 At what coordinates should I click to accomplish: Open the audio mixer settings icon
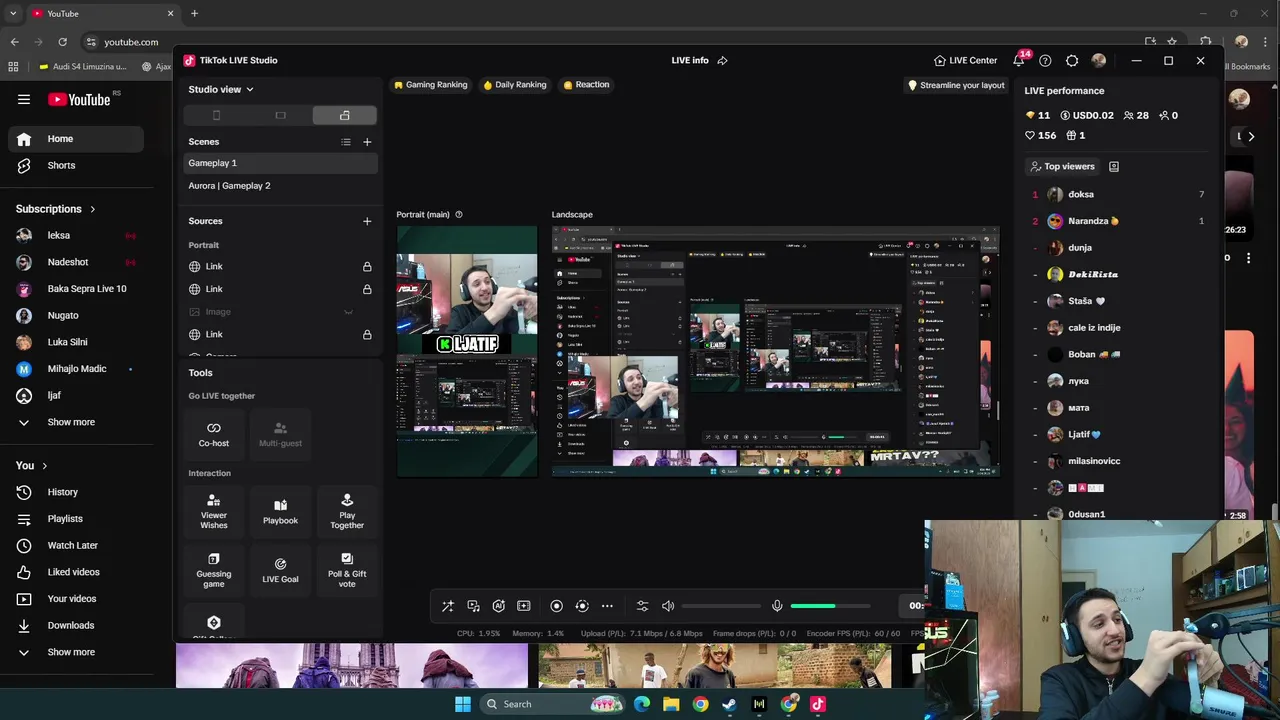(642, 606)
